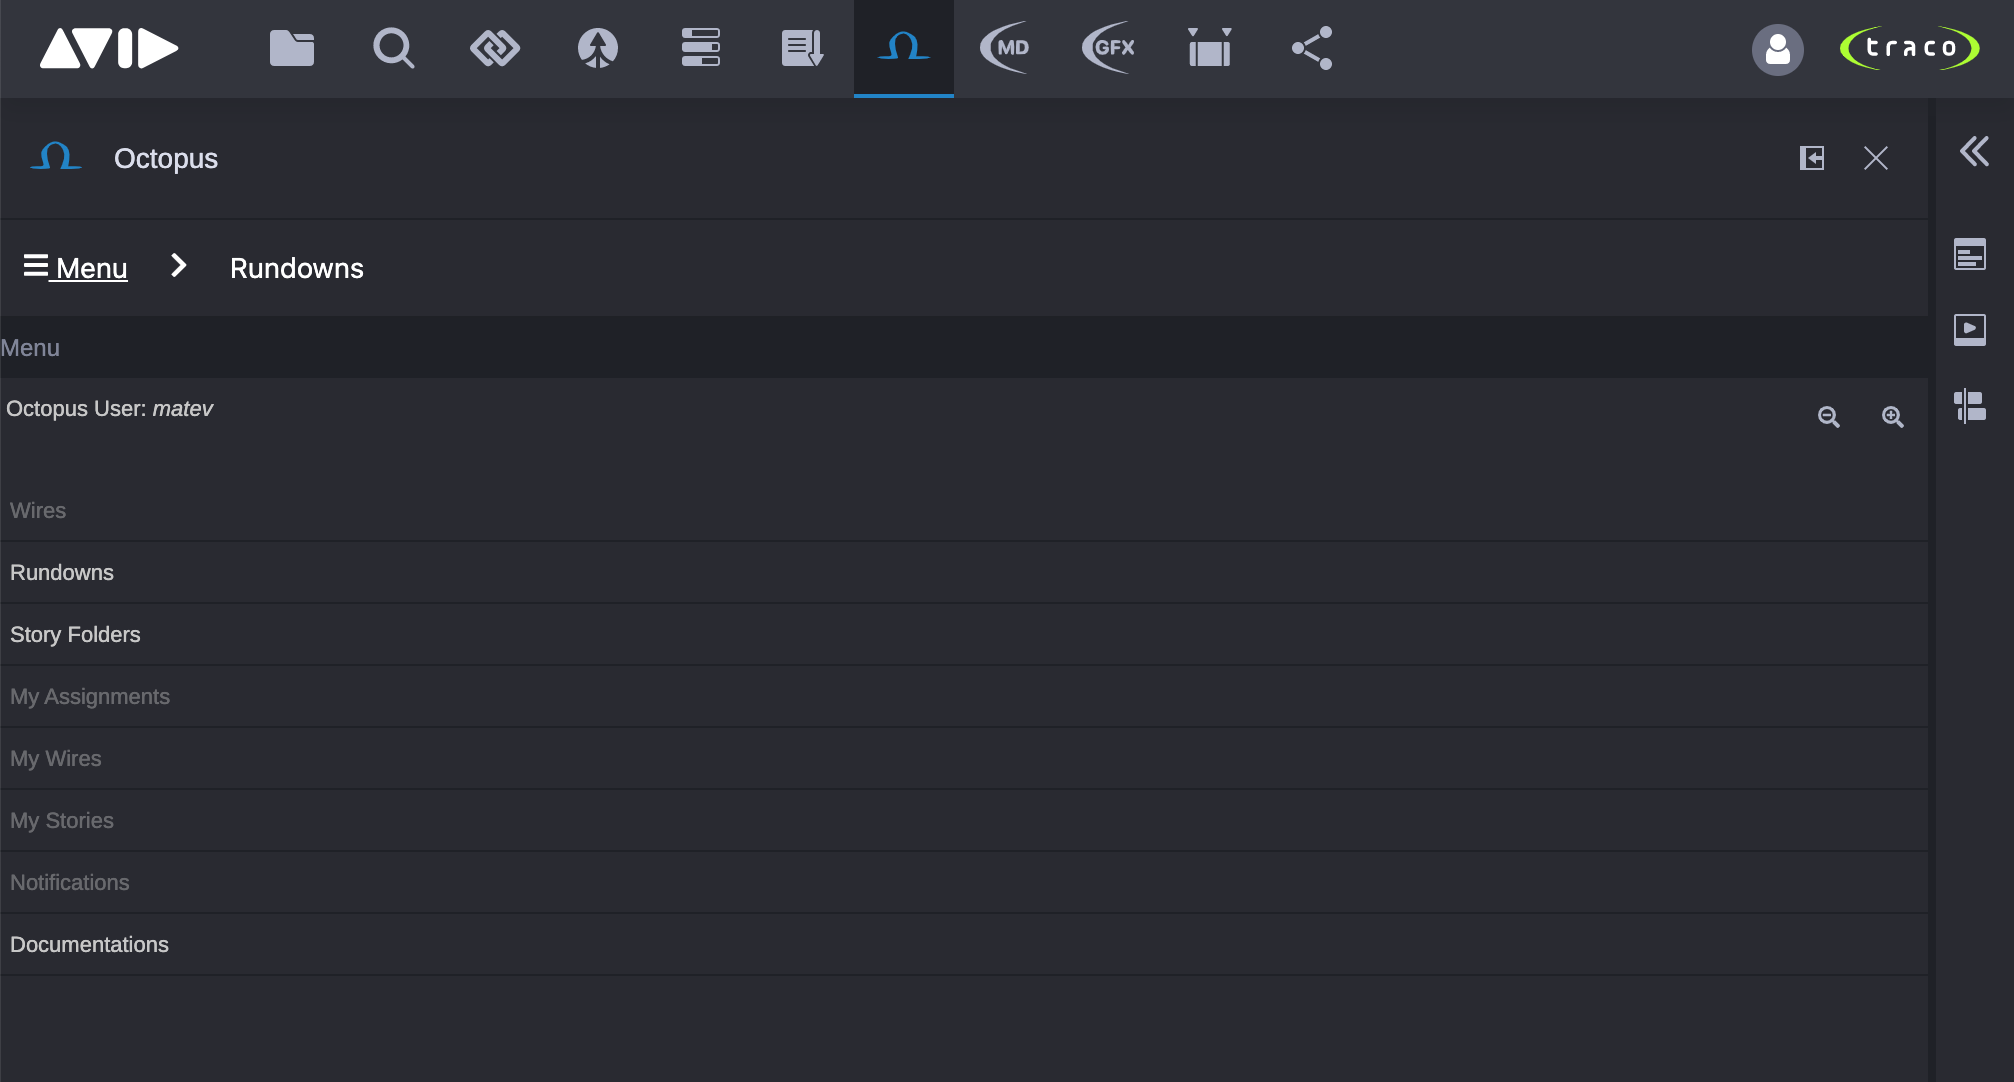The width and height of the screenshot is (2014, 1082).
Task: Open the hamburger Menu link
Action: click(x=76, y=268)
